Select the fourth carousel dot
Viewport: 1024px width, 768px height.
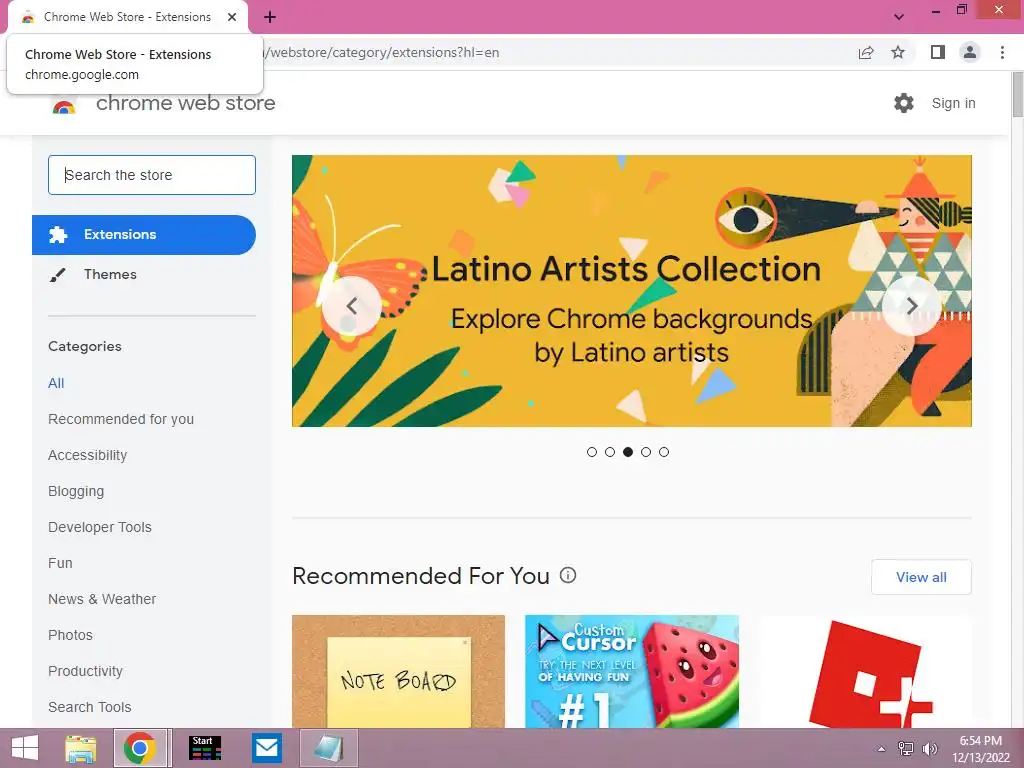tap(646, 452)
